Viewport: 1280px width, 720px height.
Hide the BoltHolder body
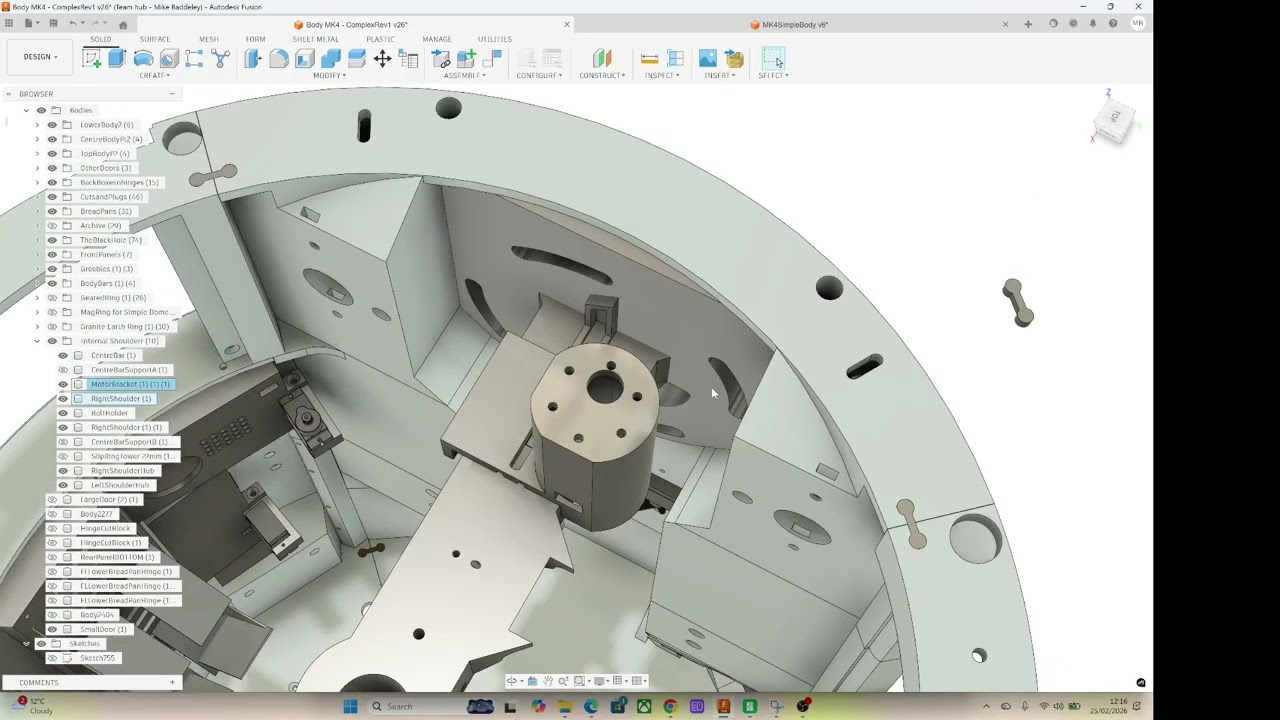tap(63, 413)
